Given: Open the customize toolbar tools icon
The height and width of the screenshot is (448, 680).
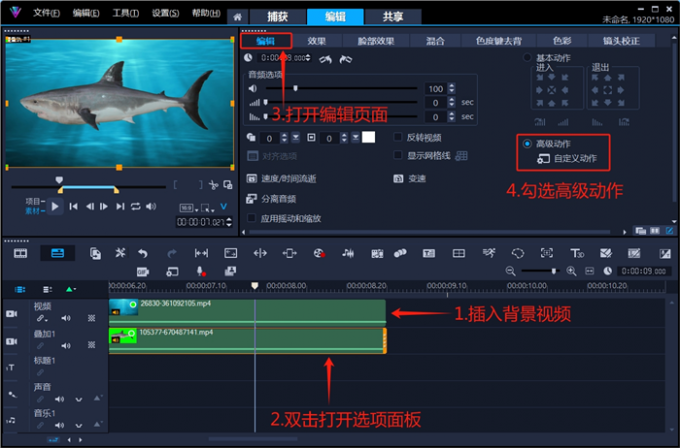Looking at the screenshot, I should (120, 253).
